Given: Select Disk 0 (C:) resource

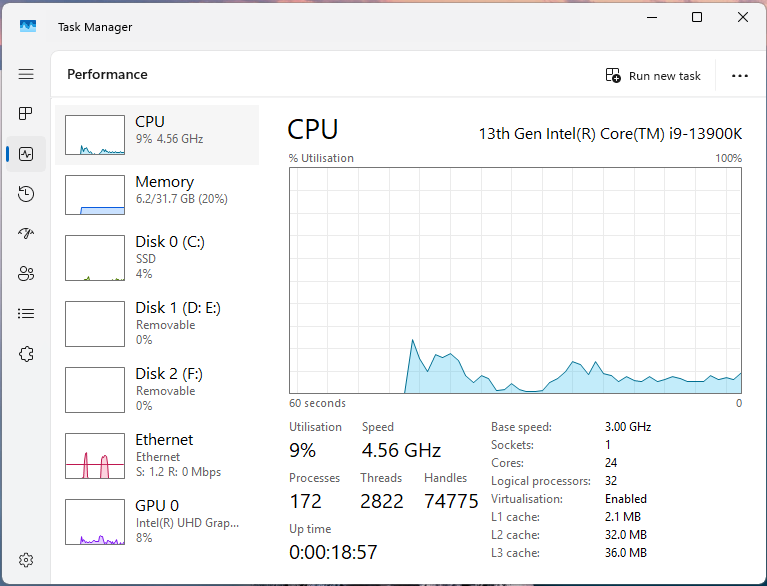Looking at the screenshot, I should click(x=157, y=258).
